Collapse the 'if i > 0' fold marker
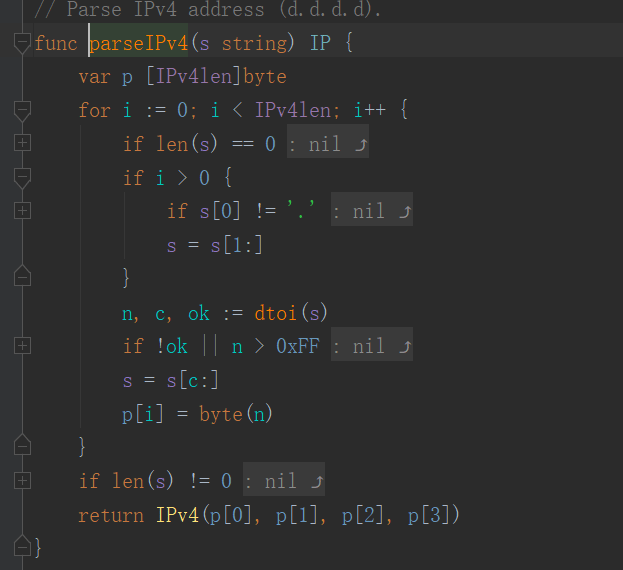Screen dimensions: 623x570 tap(22, 178)
